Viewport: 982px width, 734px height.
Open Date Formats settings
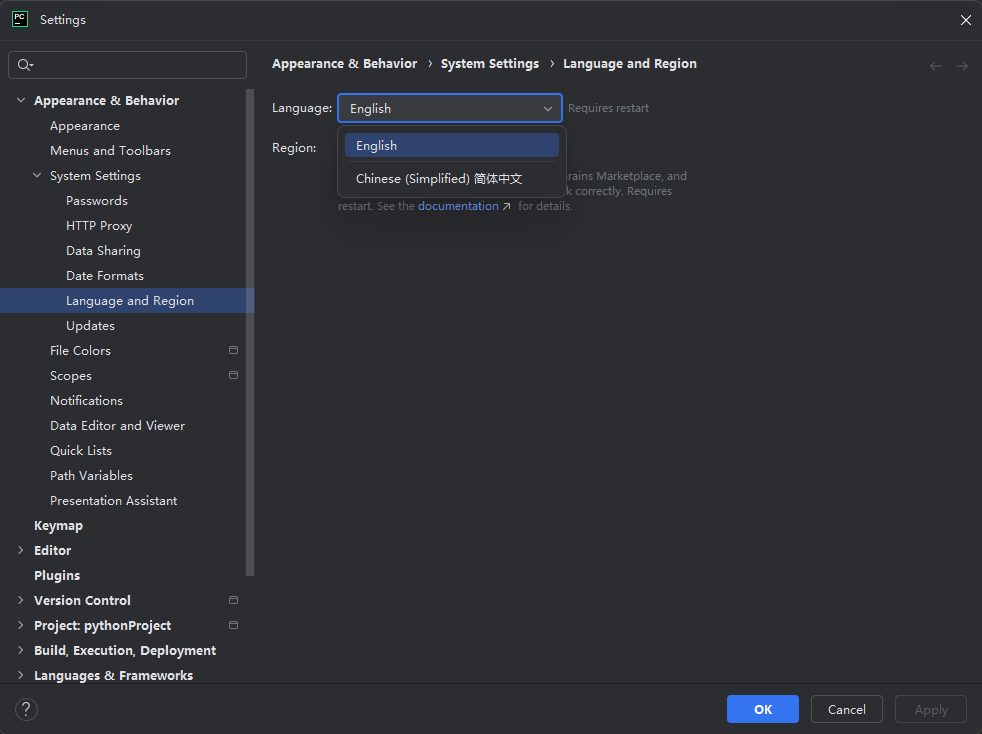pyautogui.click(x=105, y=276)
